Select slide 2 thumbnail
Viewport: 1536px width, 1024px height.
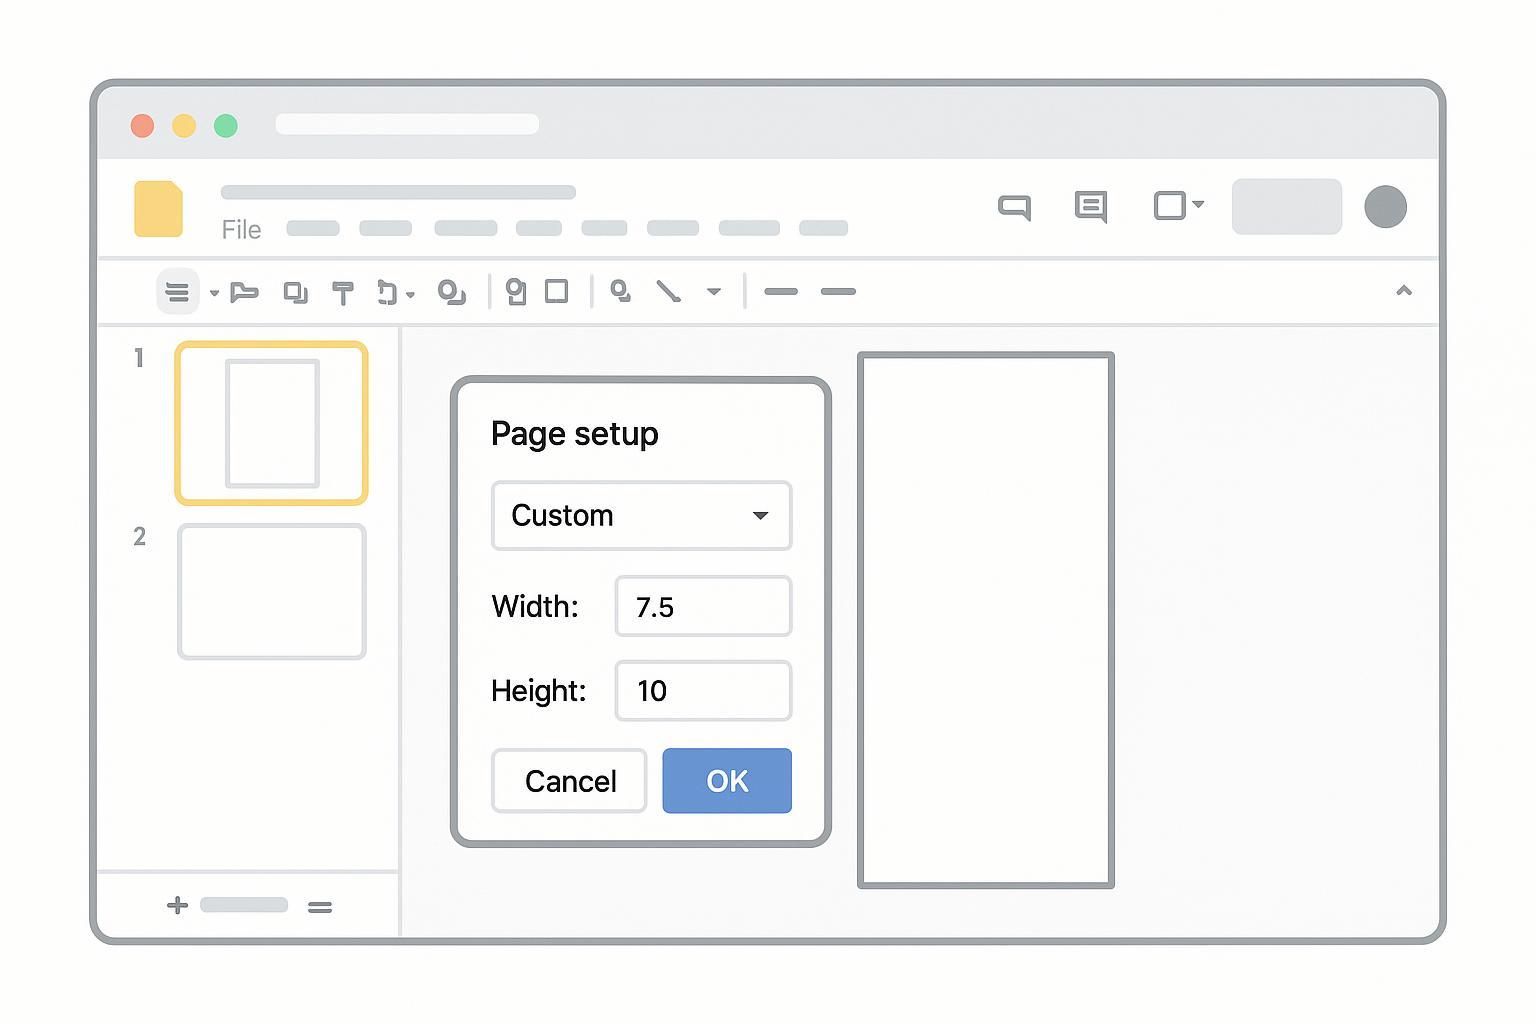click(x=271, y=592)
